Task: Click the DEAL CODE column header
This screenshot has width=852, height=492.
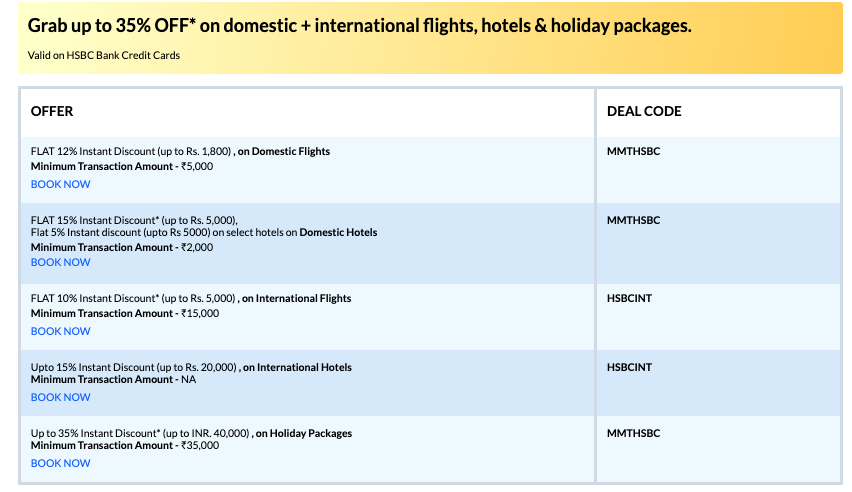Action: pyautogui.click(x=644, y=111)
